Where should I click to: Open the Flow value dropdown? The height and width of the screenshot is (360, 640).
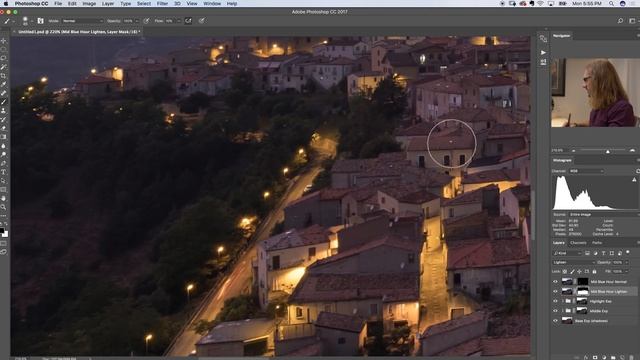(x=179, y=21)
